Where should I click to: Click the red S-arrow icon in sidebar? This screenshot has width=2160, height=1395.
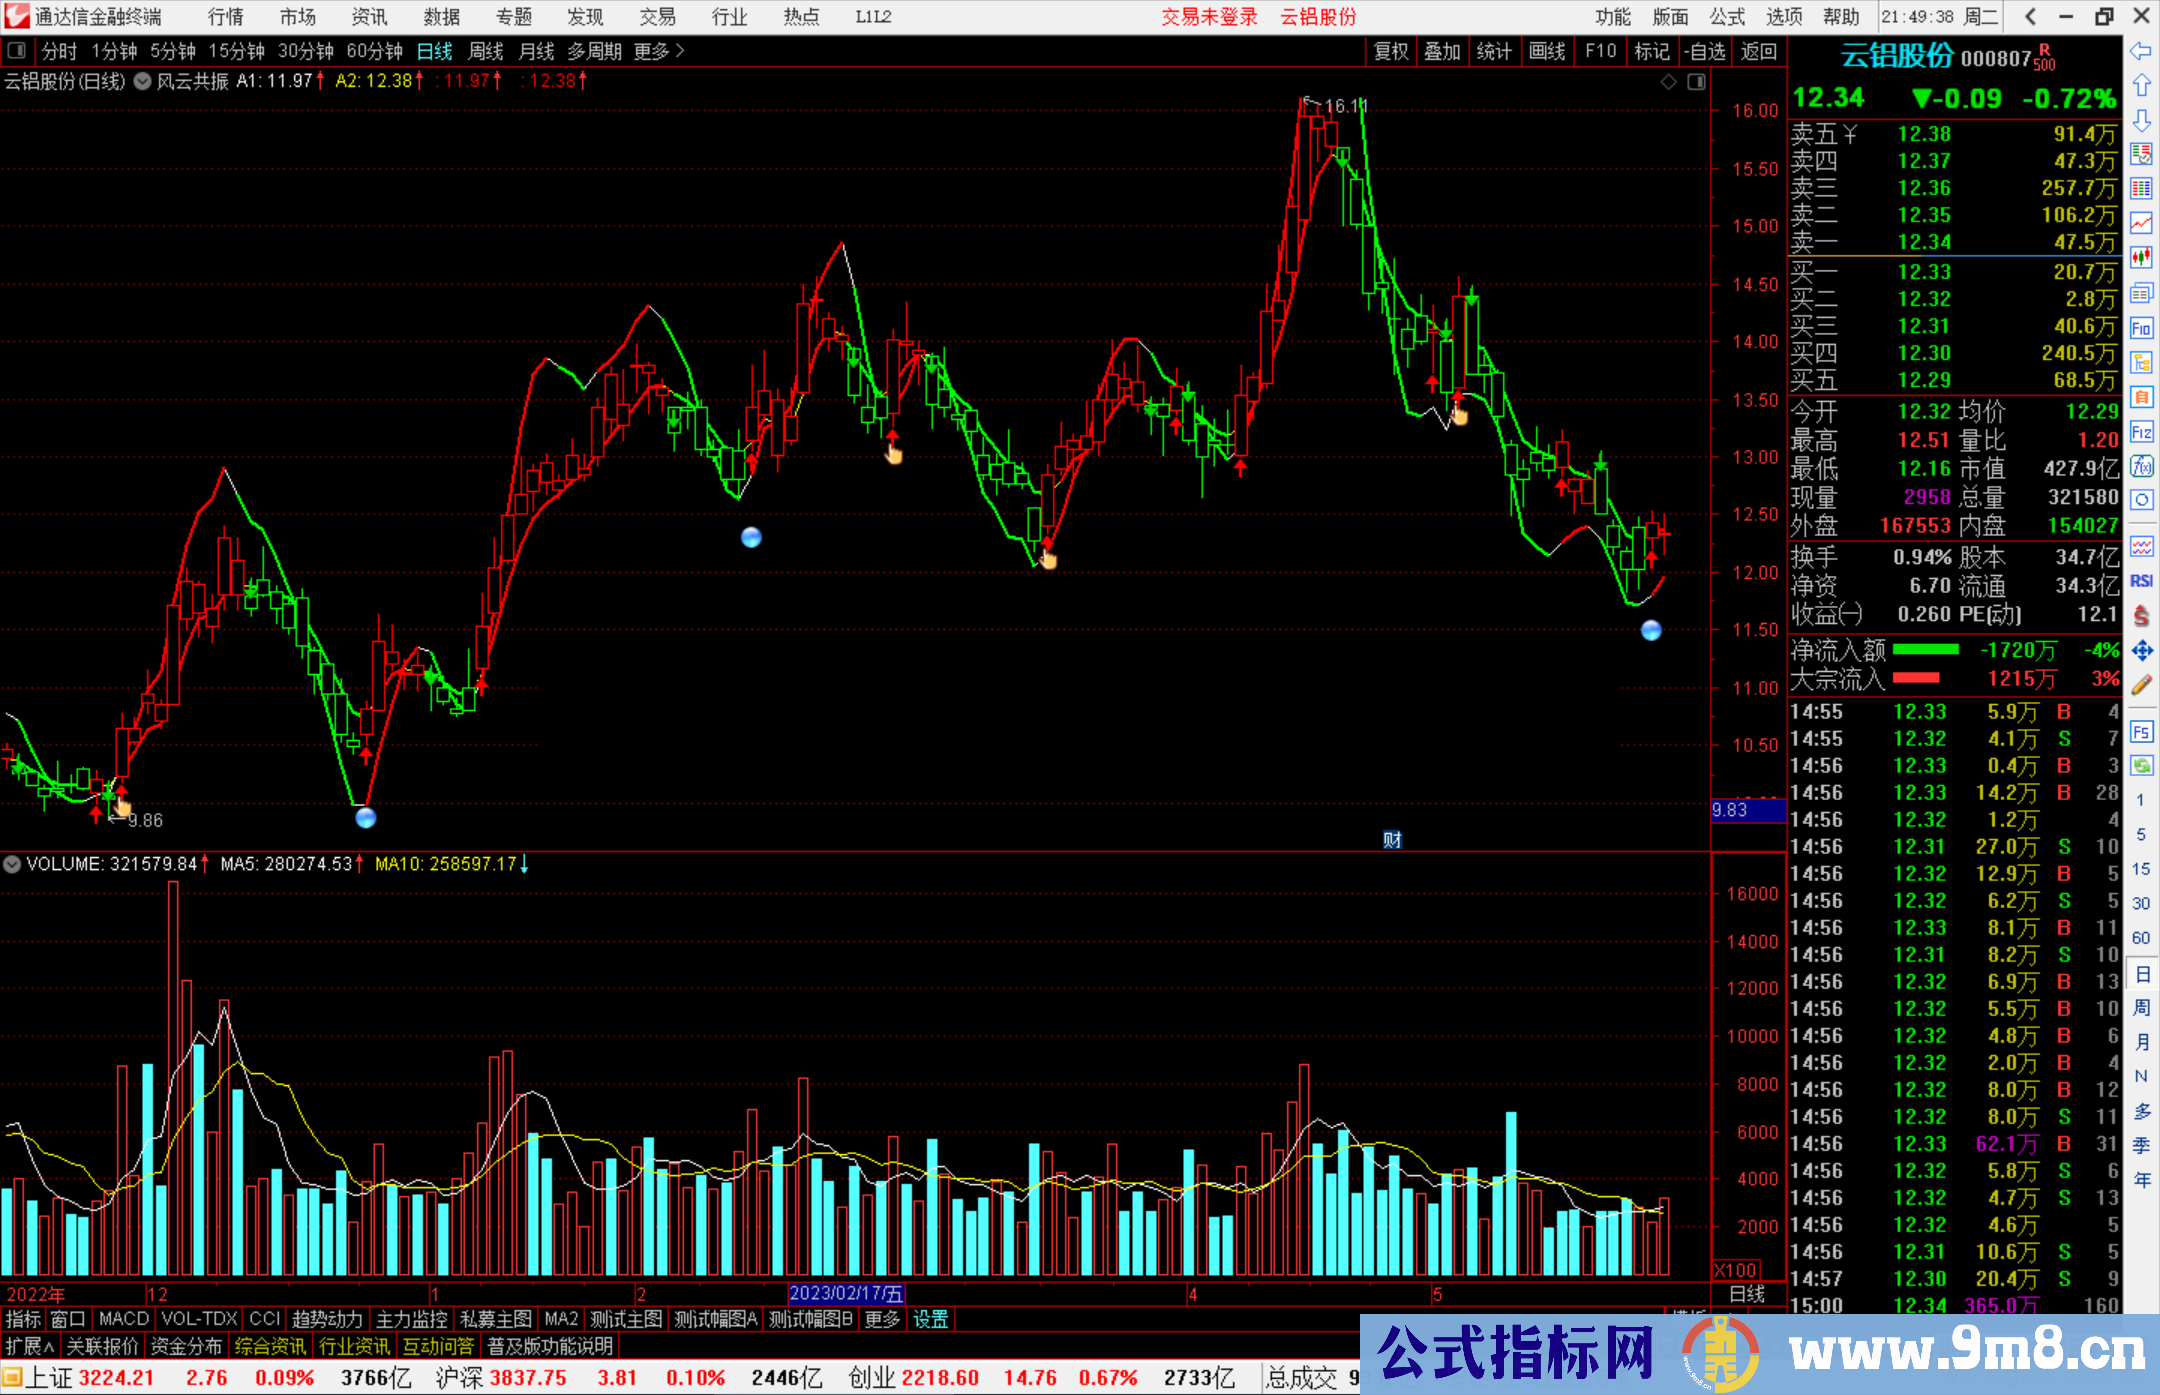pos(2141,616)
